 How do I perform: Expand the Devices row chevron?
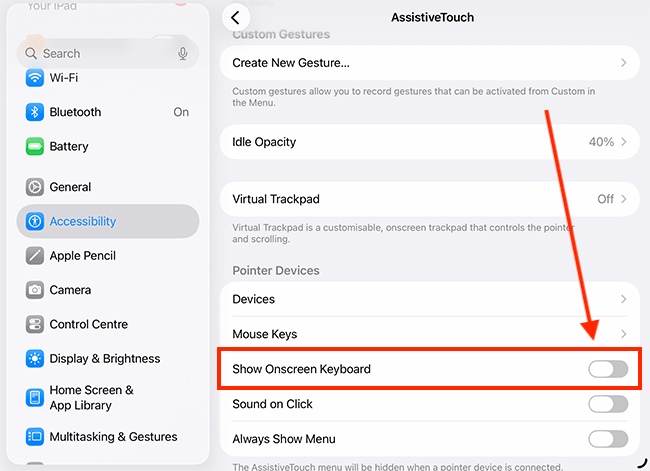[x=623, y=299]
